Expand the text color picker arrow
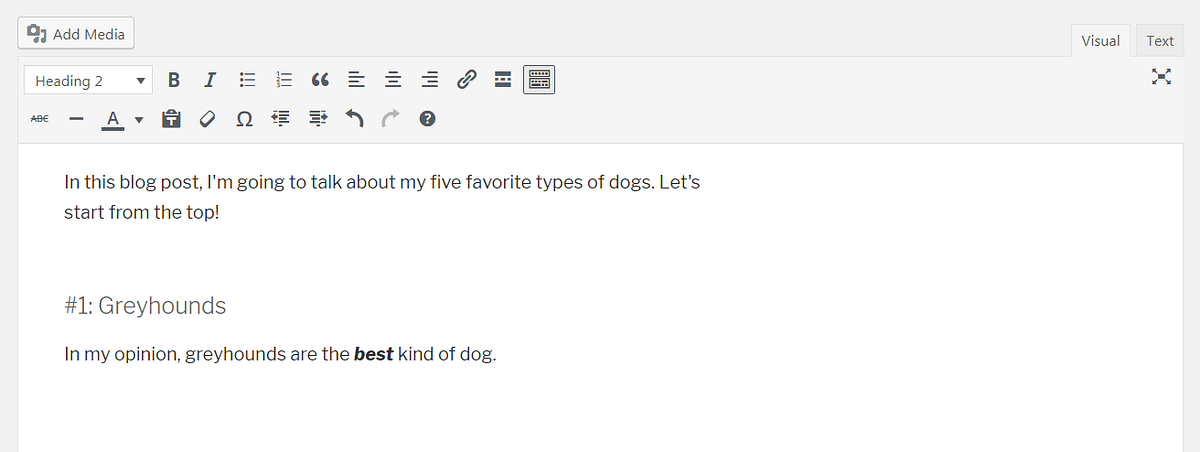1200x452 pixels. [x=139, y=120]
